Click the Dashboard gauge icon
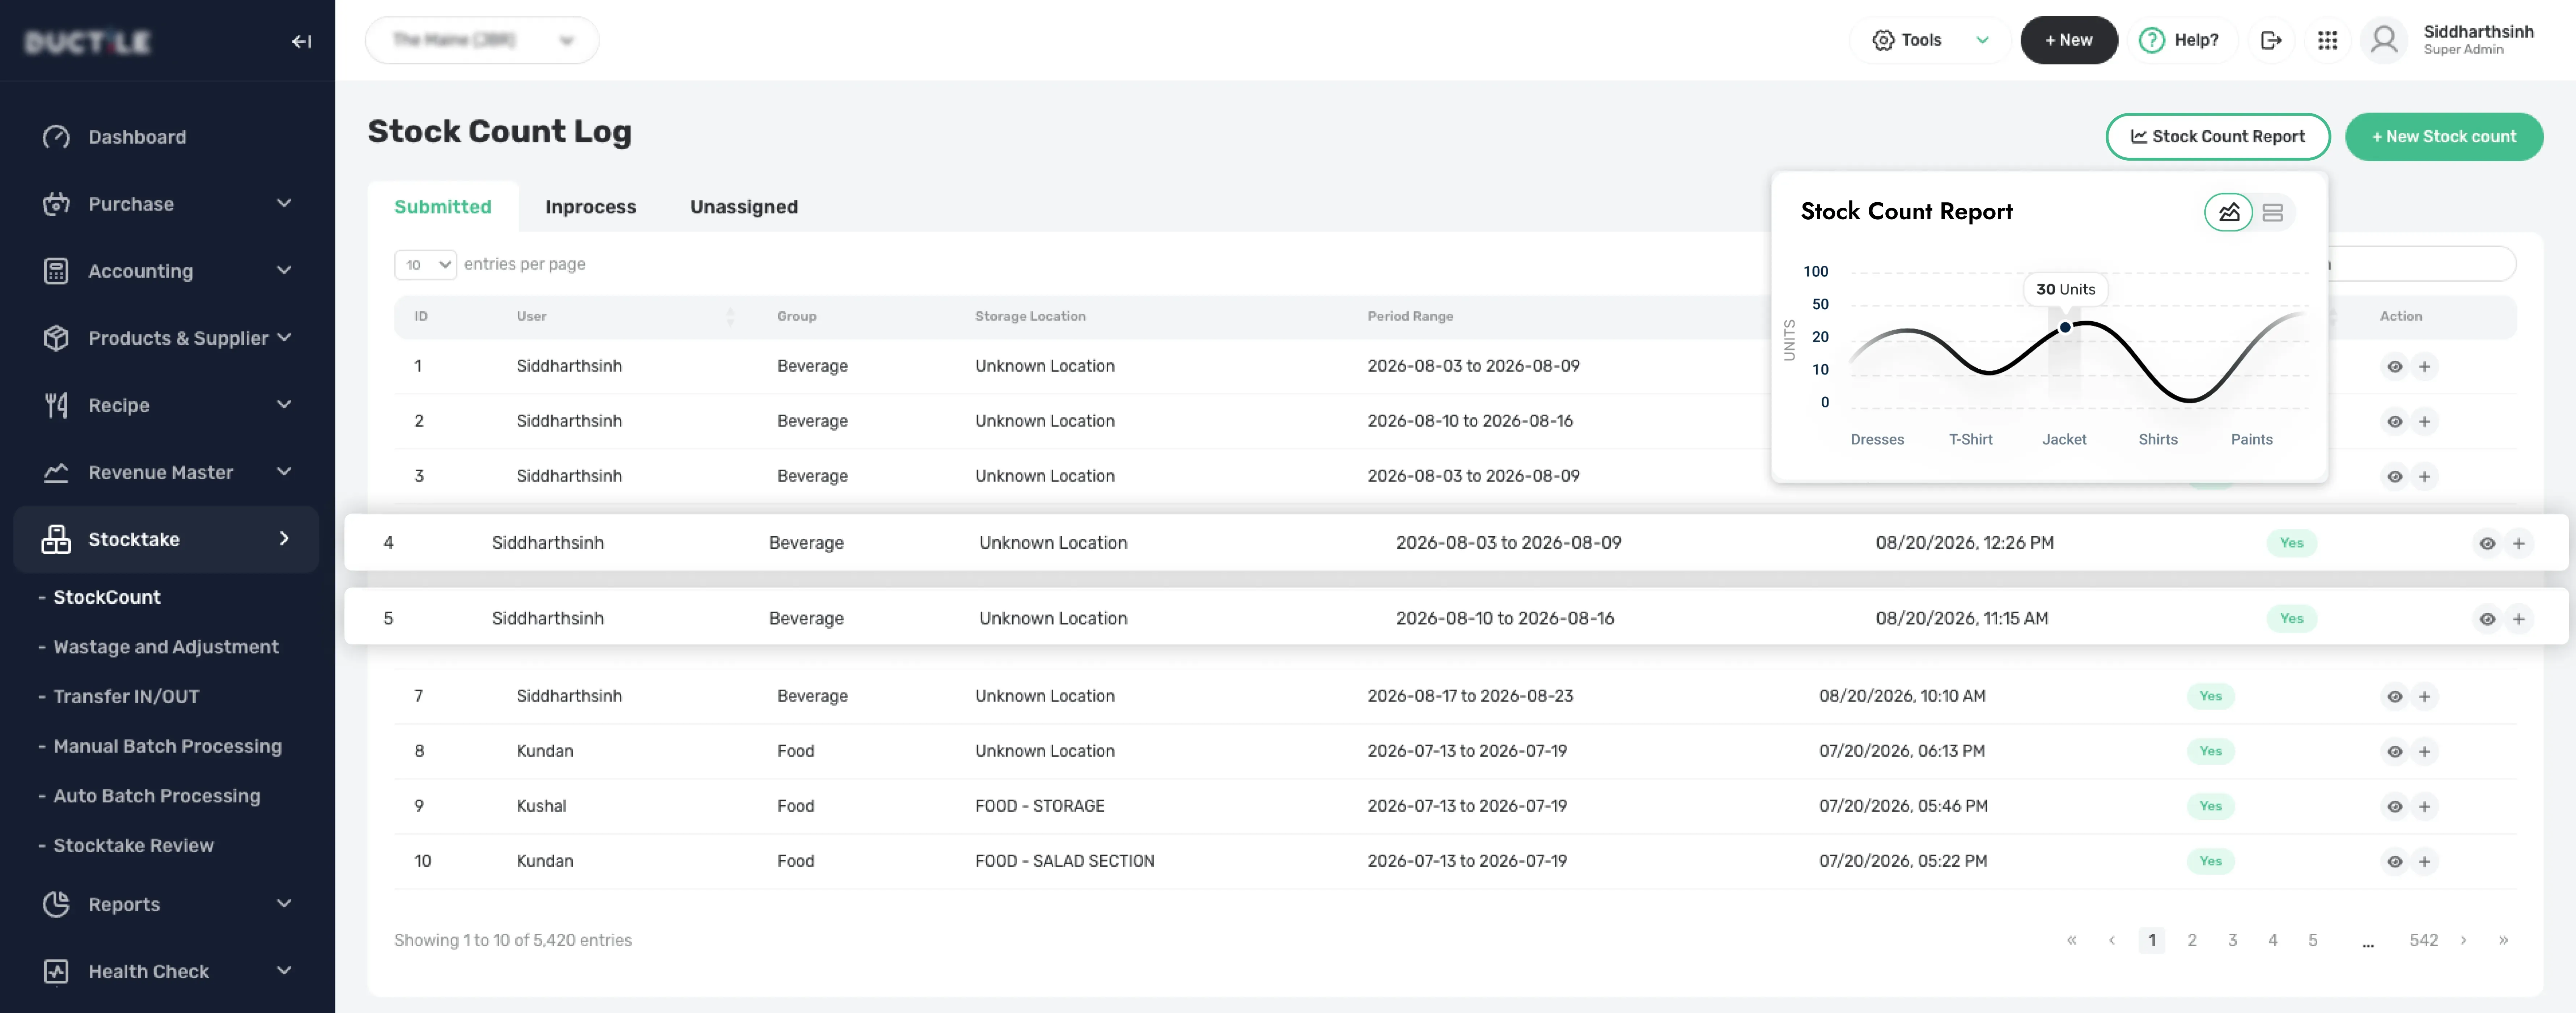This screenshot has width=2576, height=1013. (56, 137)
